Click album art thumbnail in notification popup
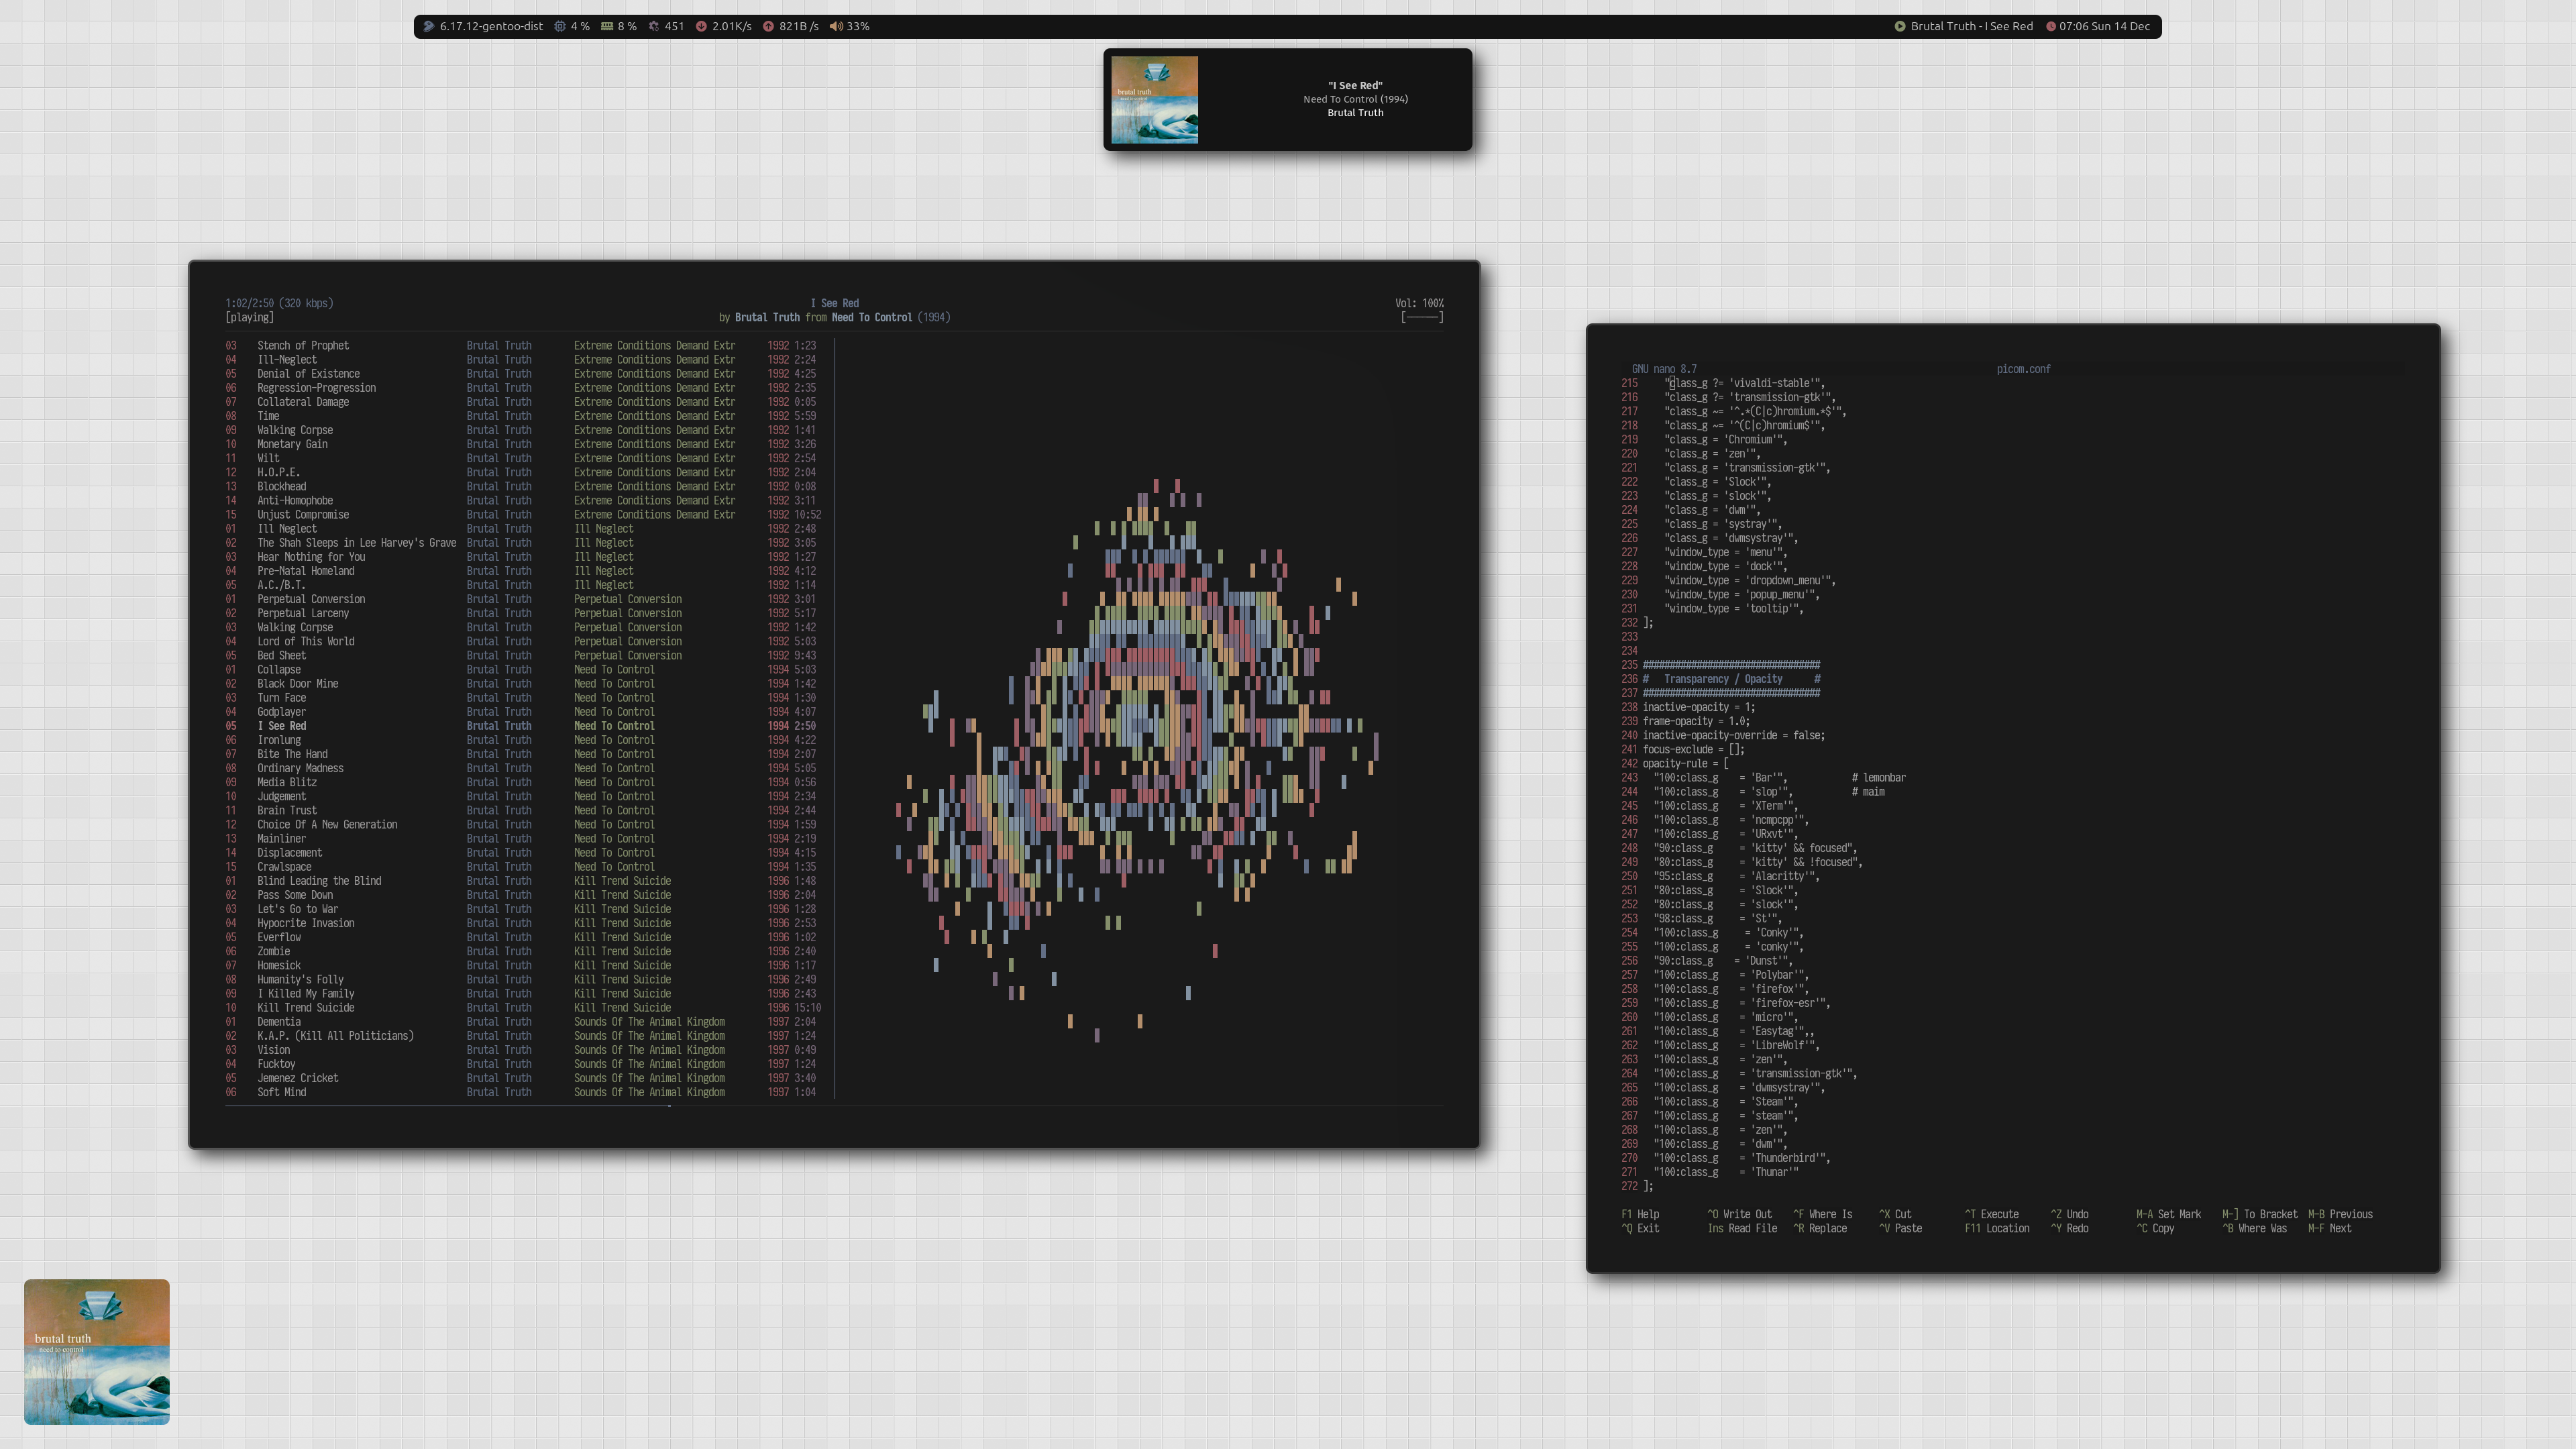Viewport: 2576px width, 1449px height. [x=1154, y=100]
